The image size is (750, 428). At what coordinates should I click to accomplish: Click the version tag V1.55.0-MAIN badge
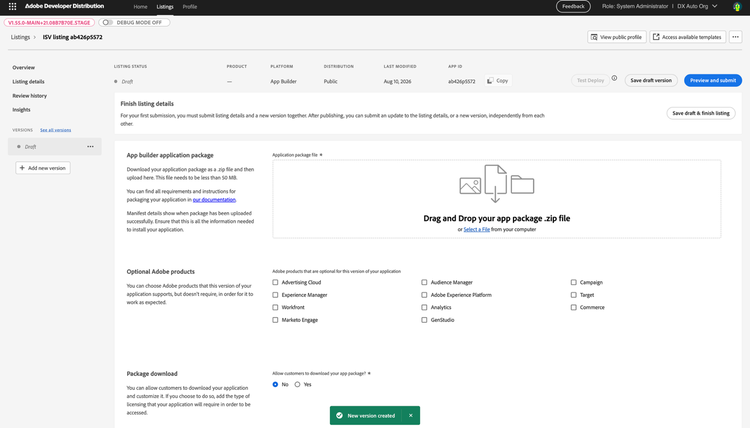click(49, 22)
